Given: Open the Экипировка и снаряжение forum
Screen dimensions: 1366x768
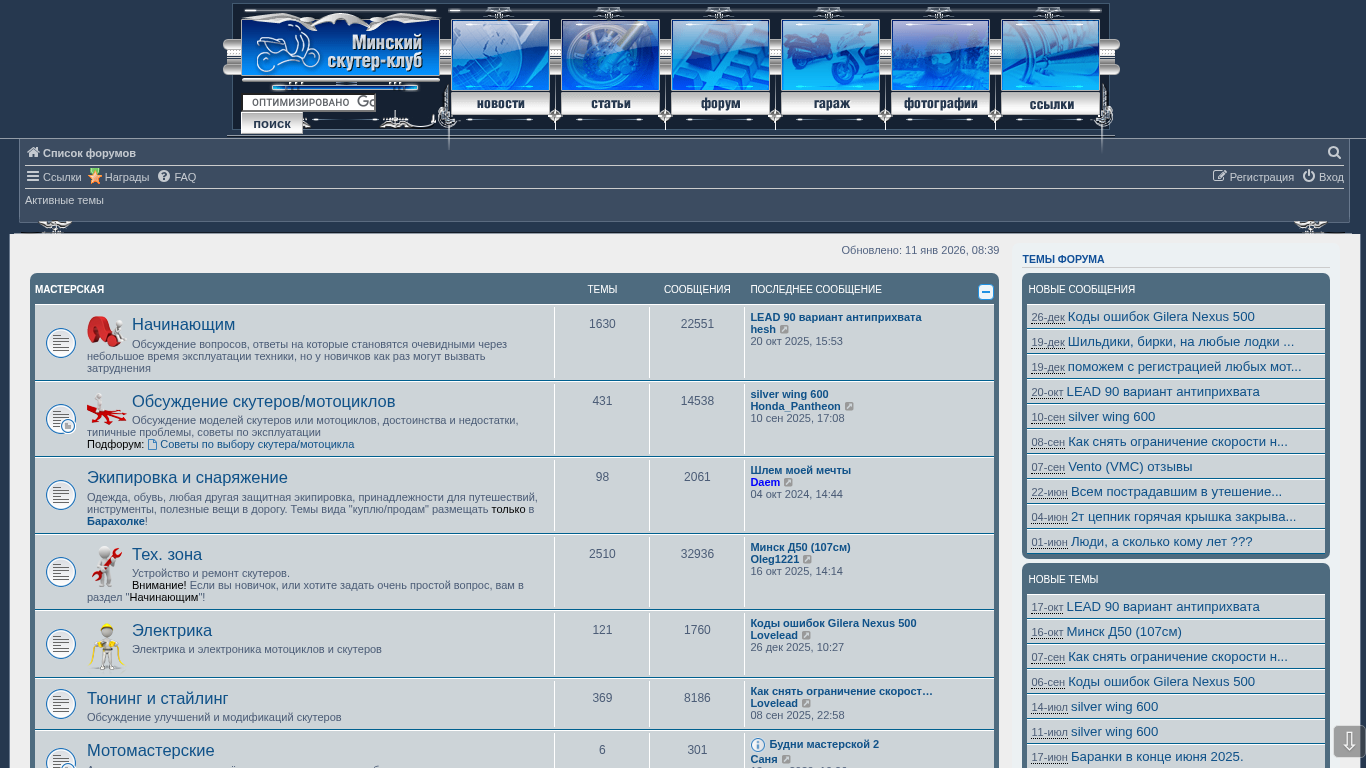Looking at the screenshot, I should 187,478.
